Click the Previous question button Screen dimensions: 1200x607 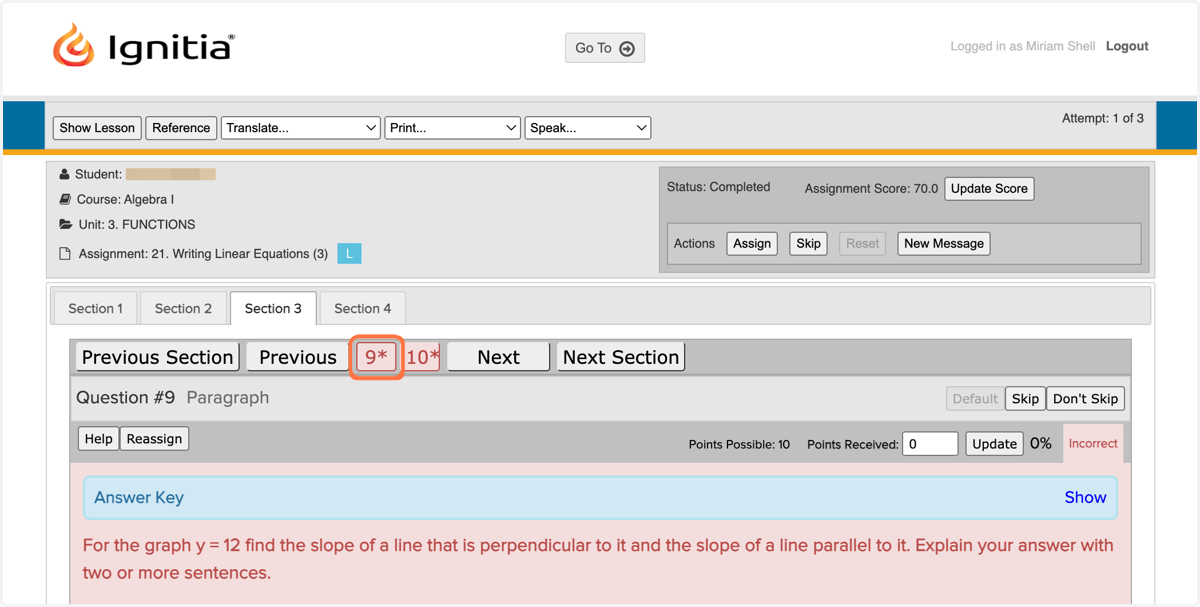[298, 357]
